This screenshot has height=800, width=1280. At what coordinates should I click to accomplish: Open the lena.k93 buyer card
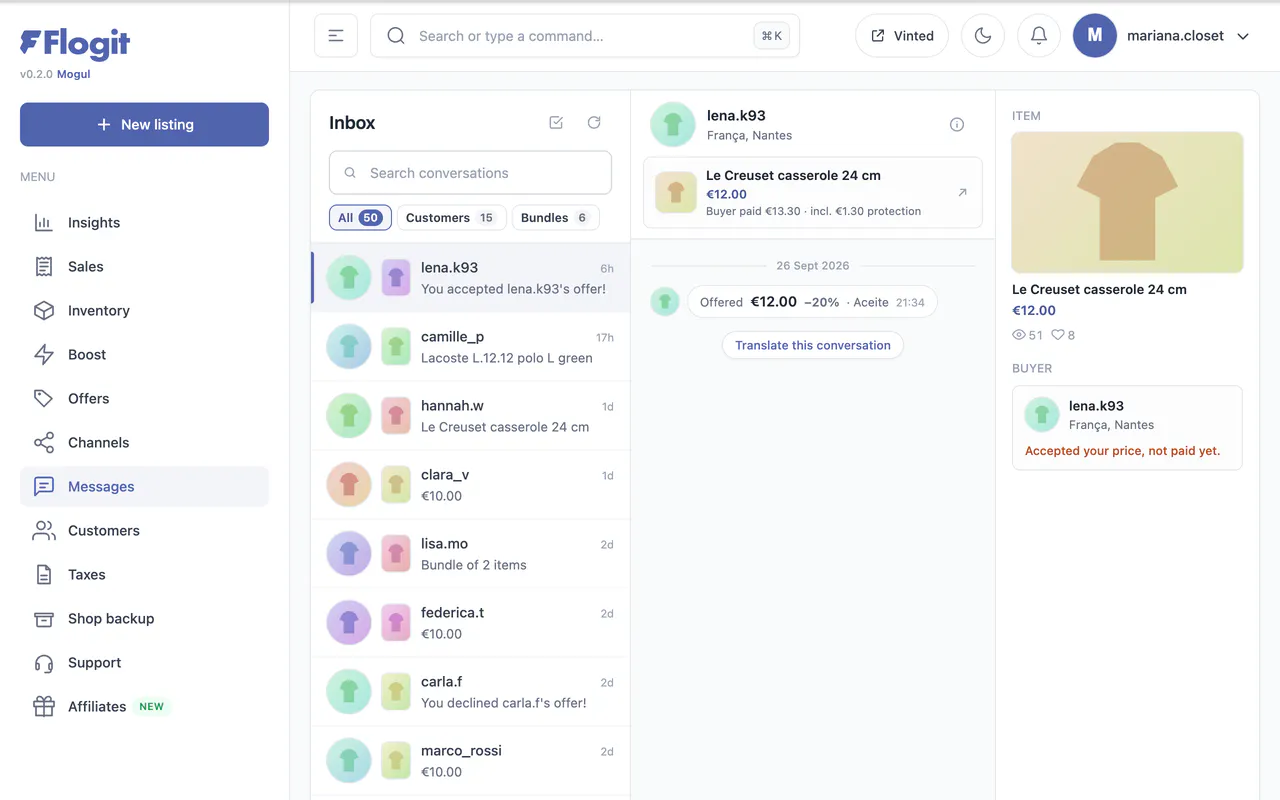pyautogui.click(x=1127, y=428)
